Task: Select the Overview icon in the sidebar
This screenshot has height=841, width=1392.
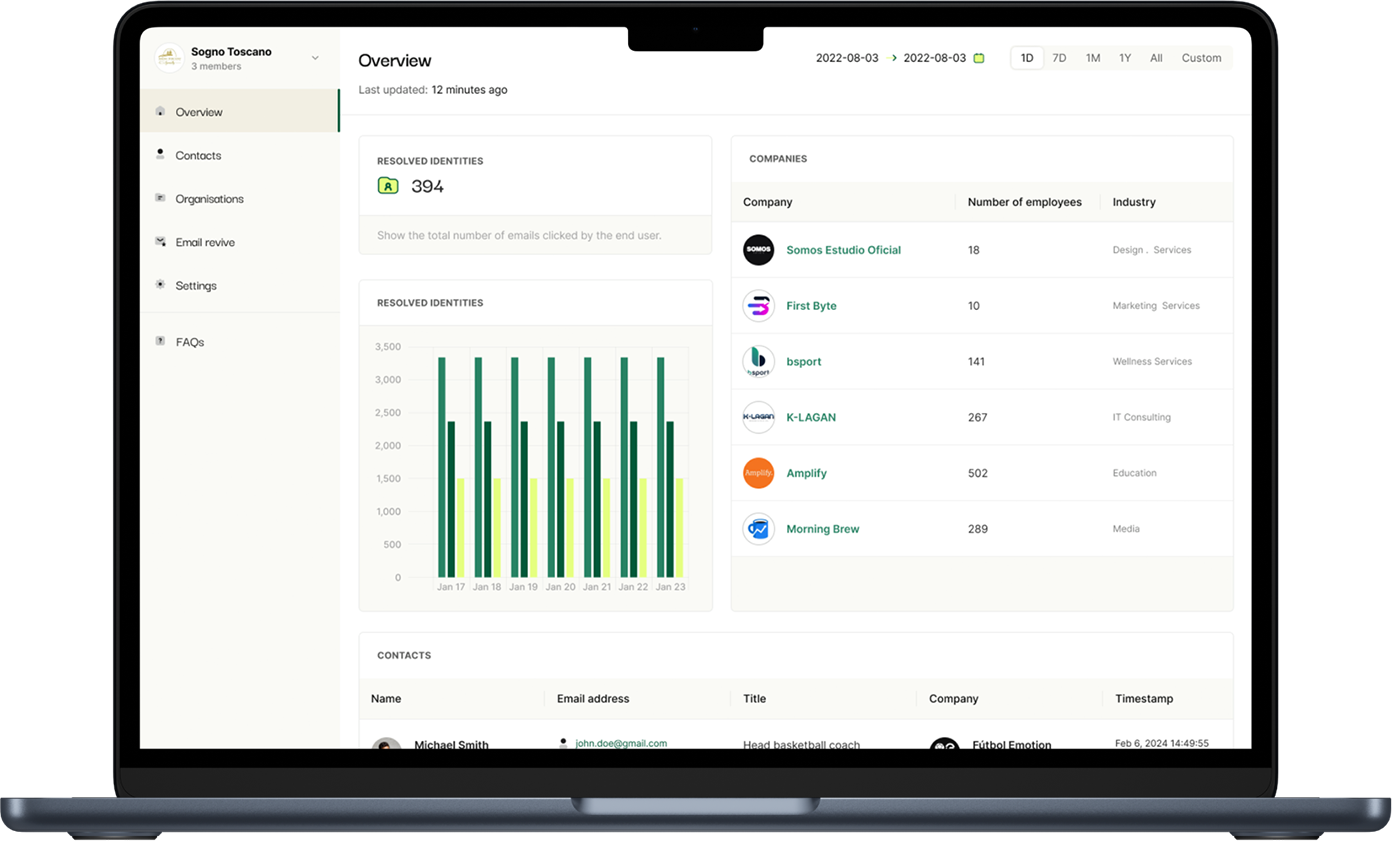Action: [x=160, y=112]
